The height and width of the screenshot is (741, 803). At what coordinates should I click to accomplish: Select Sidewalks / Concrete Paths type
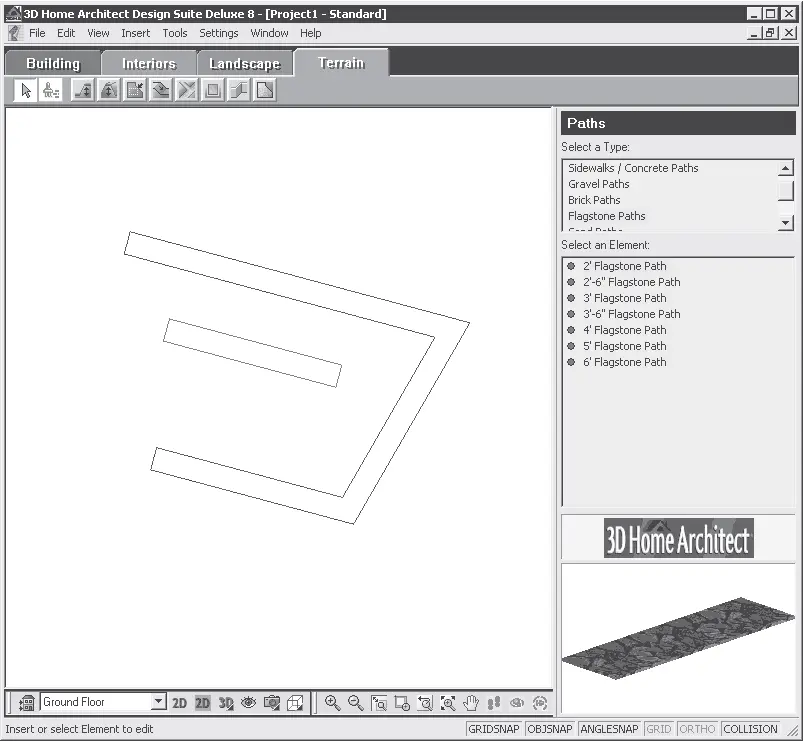(633, 168)
